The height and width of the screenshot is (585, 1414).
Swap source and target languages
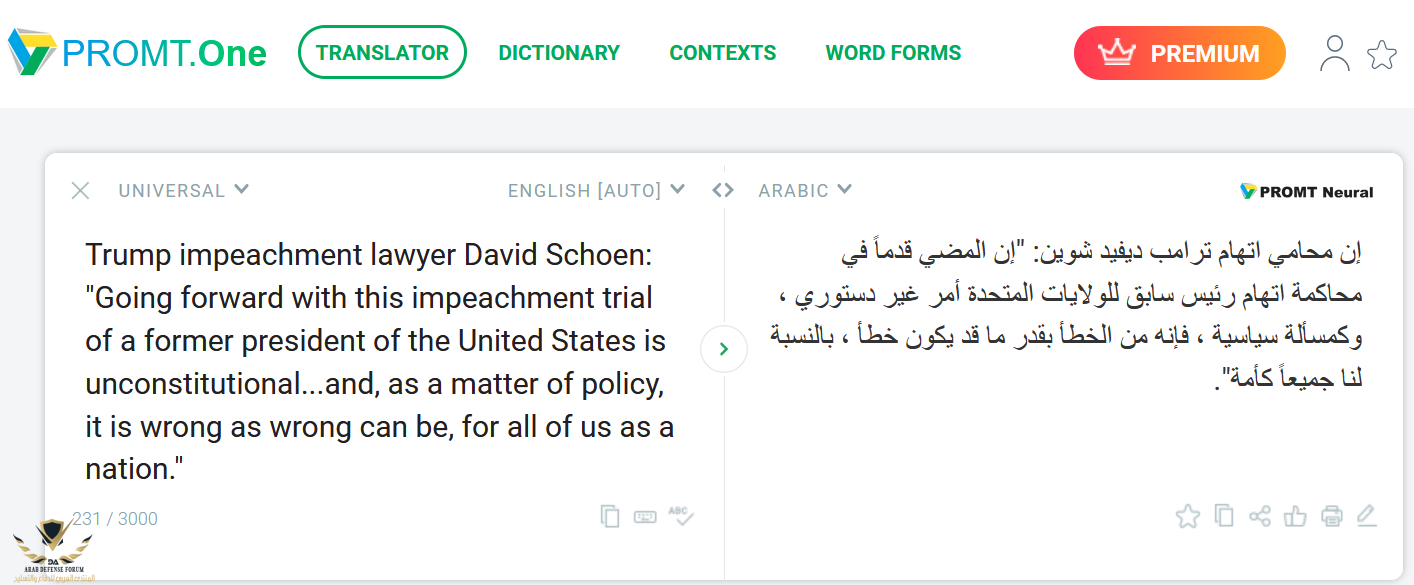723,190
